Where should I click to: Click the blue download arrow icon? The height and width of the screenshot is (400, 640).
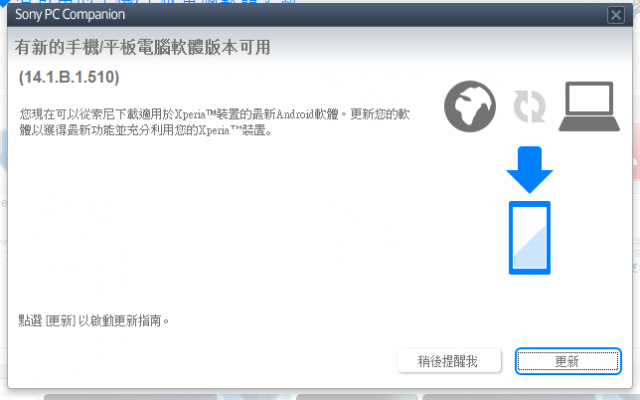[529, 170]
